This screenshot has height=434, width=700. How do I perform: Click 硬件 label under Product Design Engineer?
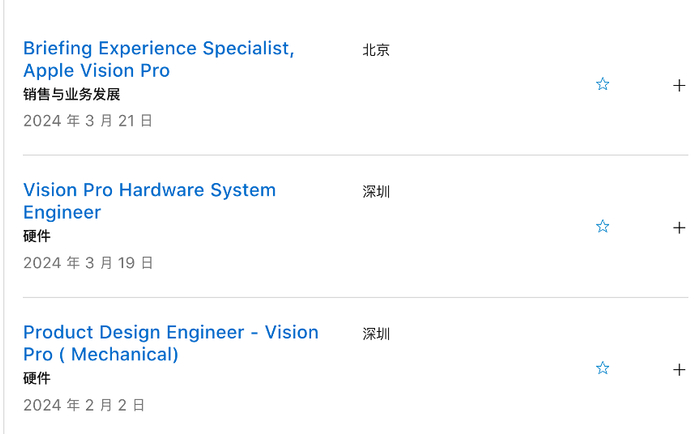[37, 379]
